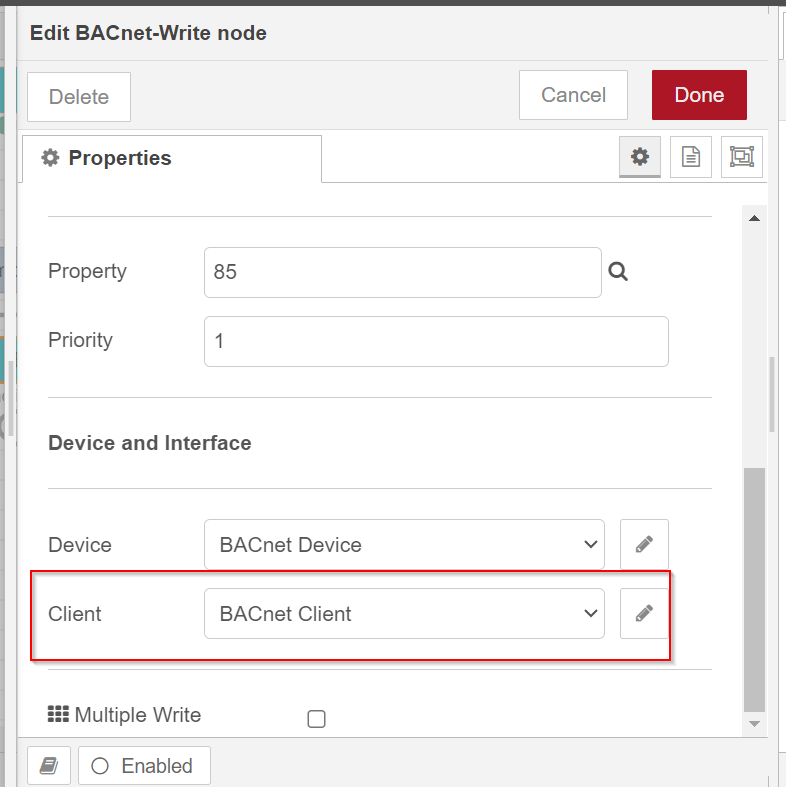Open help book icon at bottom
The width and height of the screenshot is (786, 787).
click(49, 765)
